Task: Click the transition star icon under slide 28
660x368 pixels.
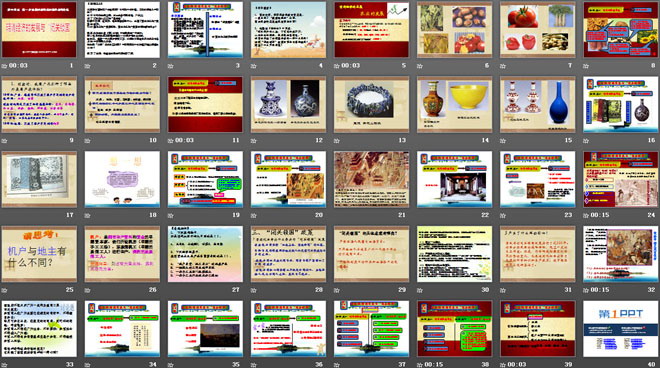Action: [253, 290]
